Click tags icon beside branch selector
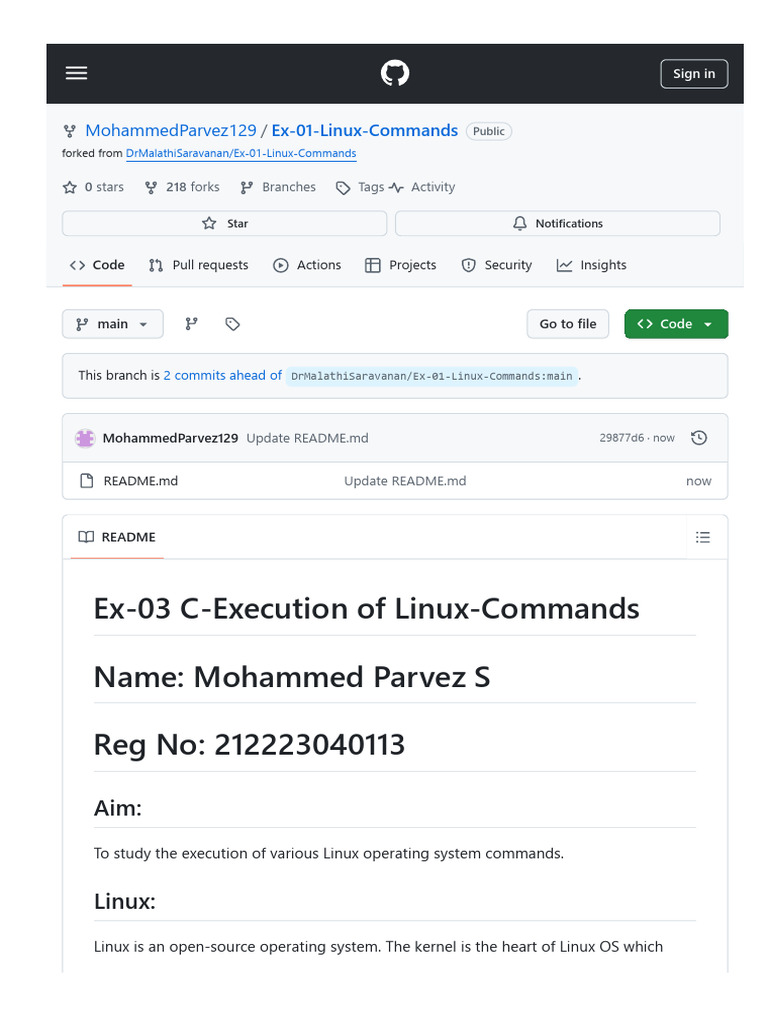This screenshot has width=768, height=1024. [x=232, y=324]
